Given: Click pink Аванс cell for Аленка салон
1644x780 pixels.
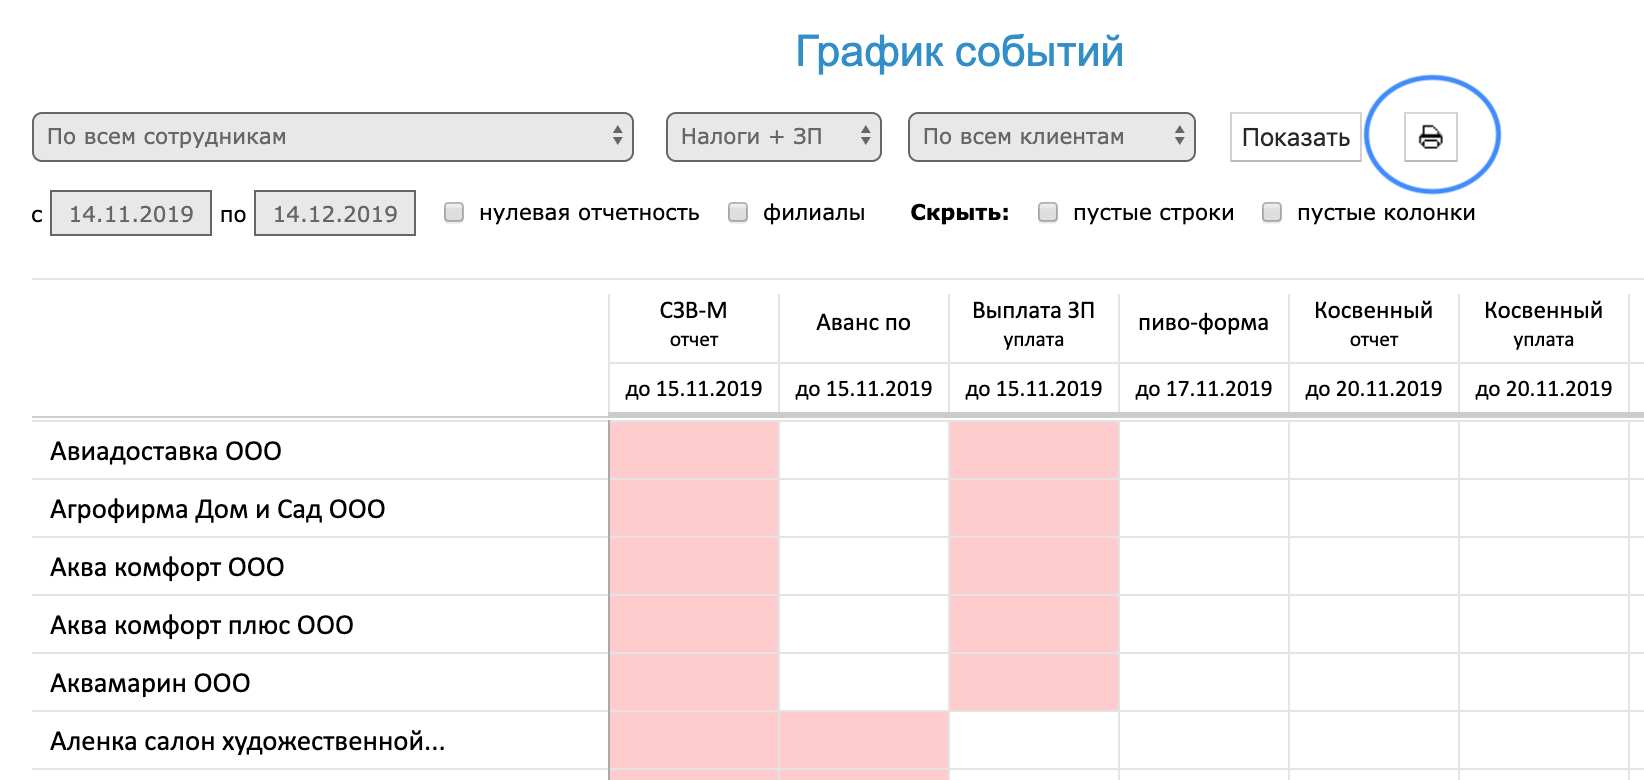Looking at the screenshot, I should (864, 741).
